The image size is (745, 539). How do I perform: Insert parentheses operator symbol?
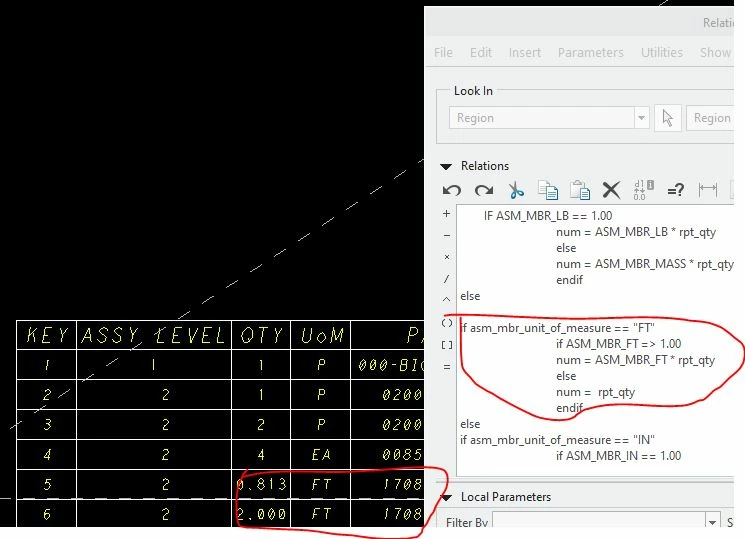click(447, 323)
